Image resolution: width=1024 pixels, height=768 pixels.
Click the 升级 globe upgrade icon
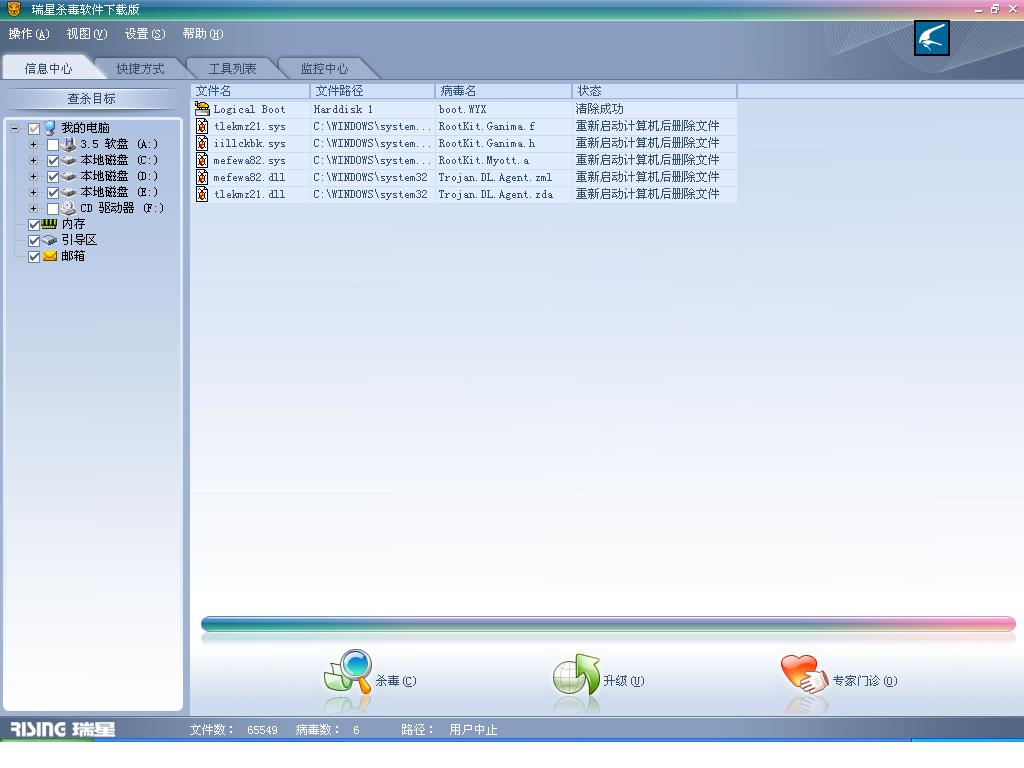point(575,675)
